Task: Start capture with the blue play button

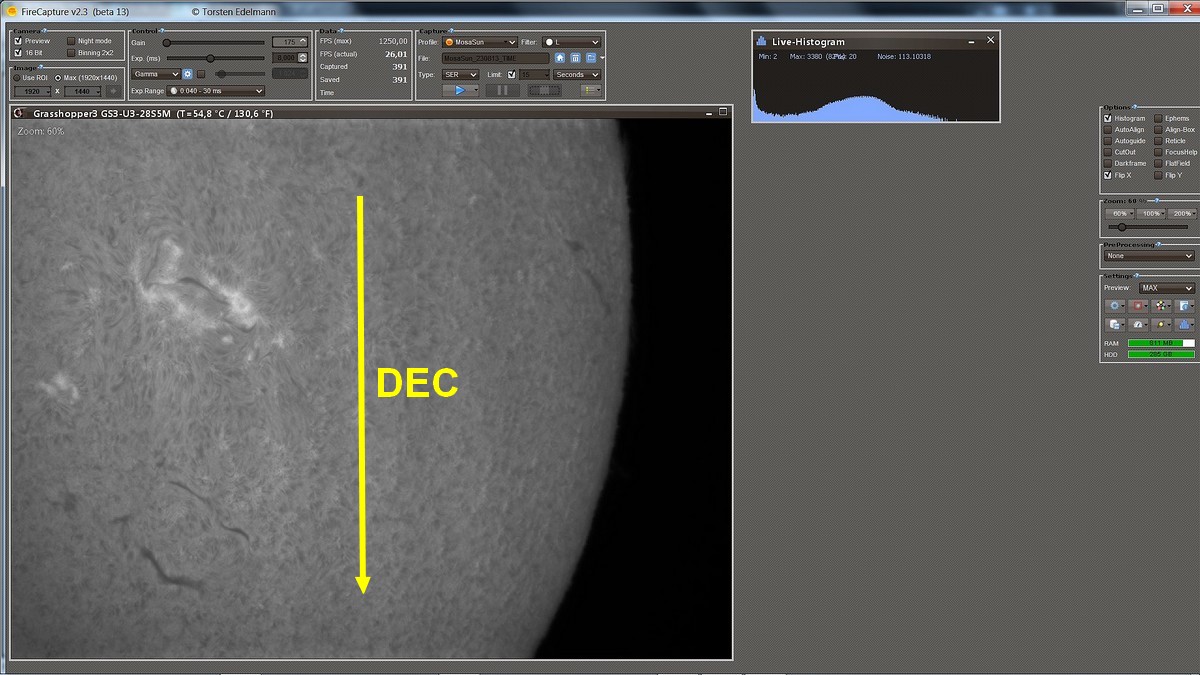Action: tap(460, 90)
